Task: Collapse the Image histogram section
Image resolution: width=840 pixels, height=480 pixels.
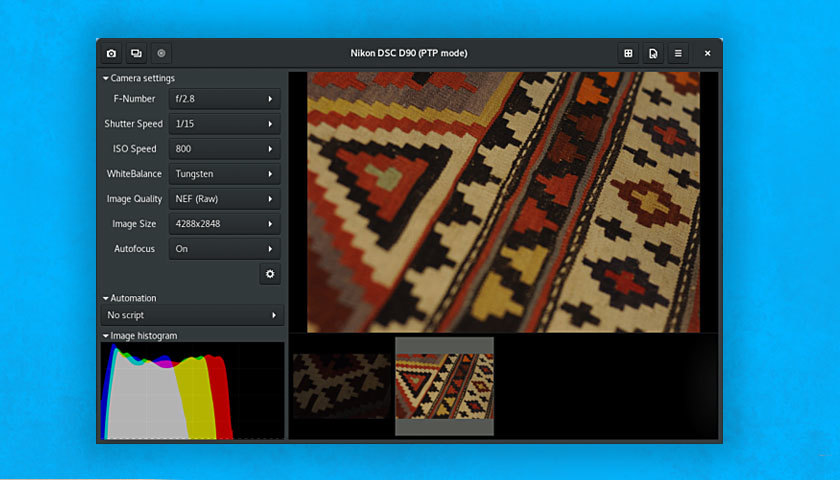Action: point(106,336)
